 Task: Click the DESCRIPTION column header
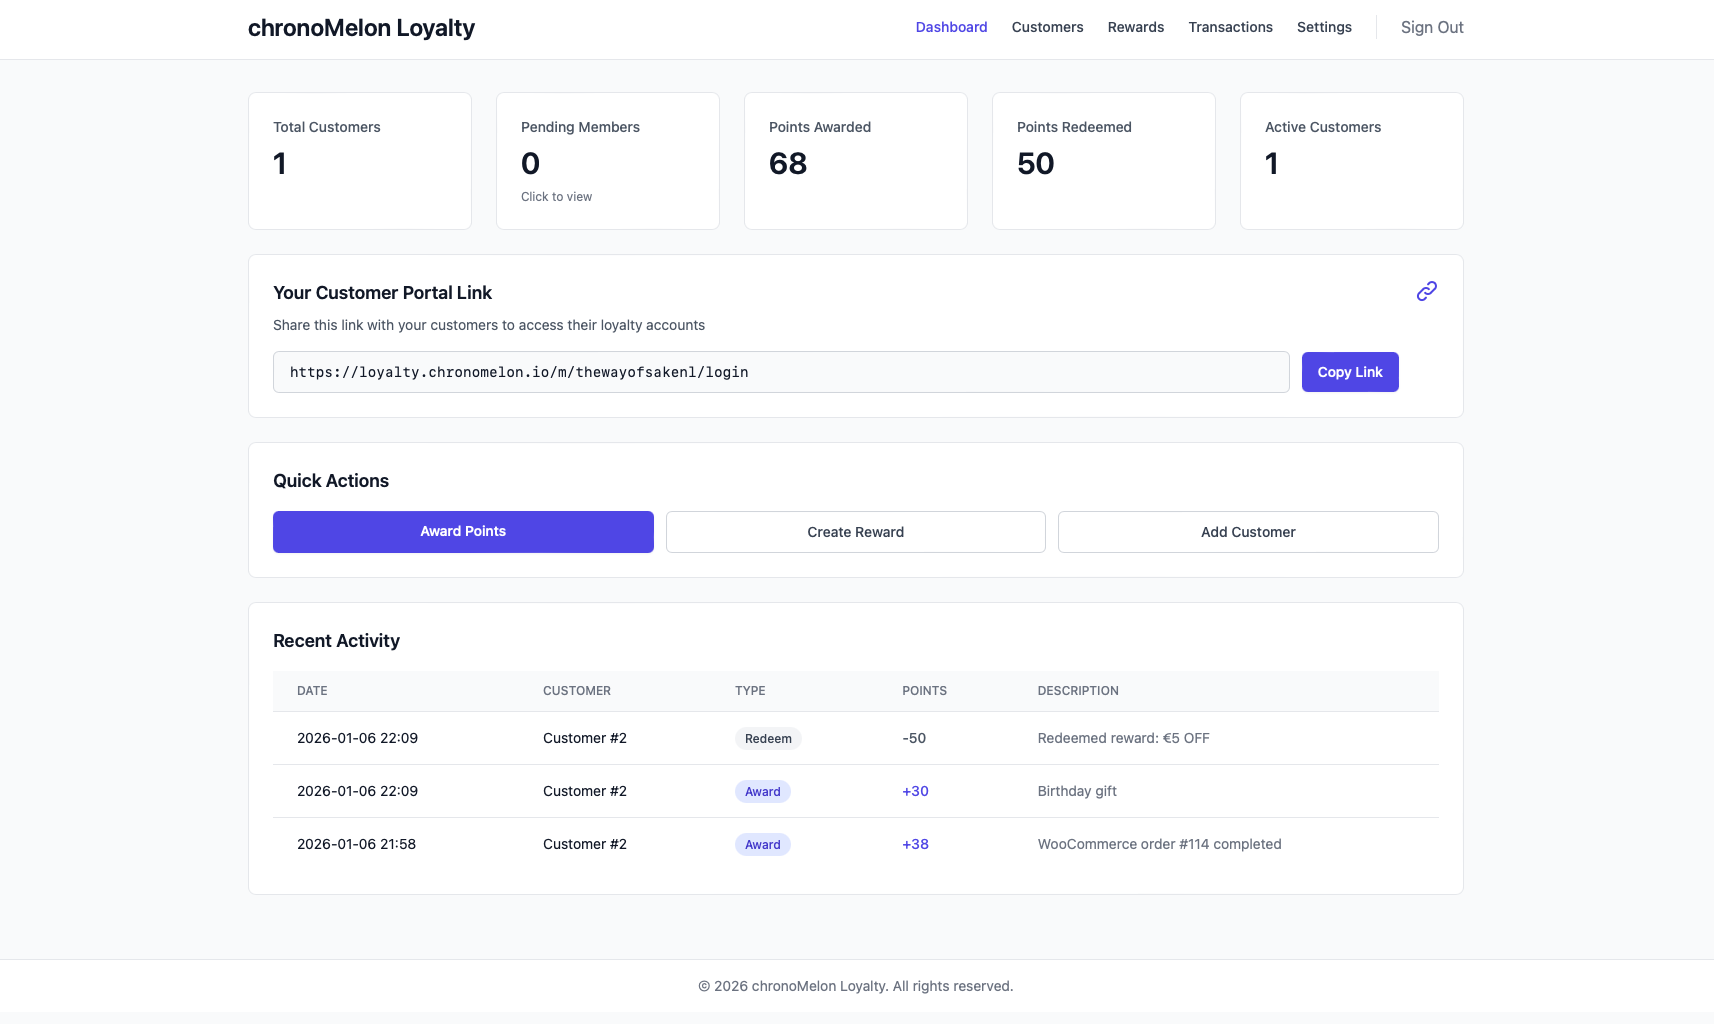tap(1078, 691)
